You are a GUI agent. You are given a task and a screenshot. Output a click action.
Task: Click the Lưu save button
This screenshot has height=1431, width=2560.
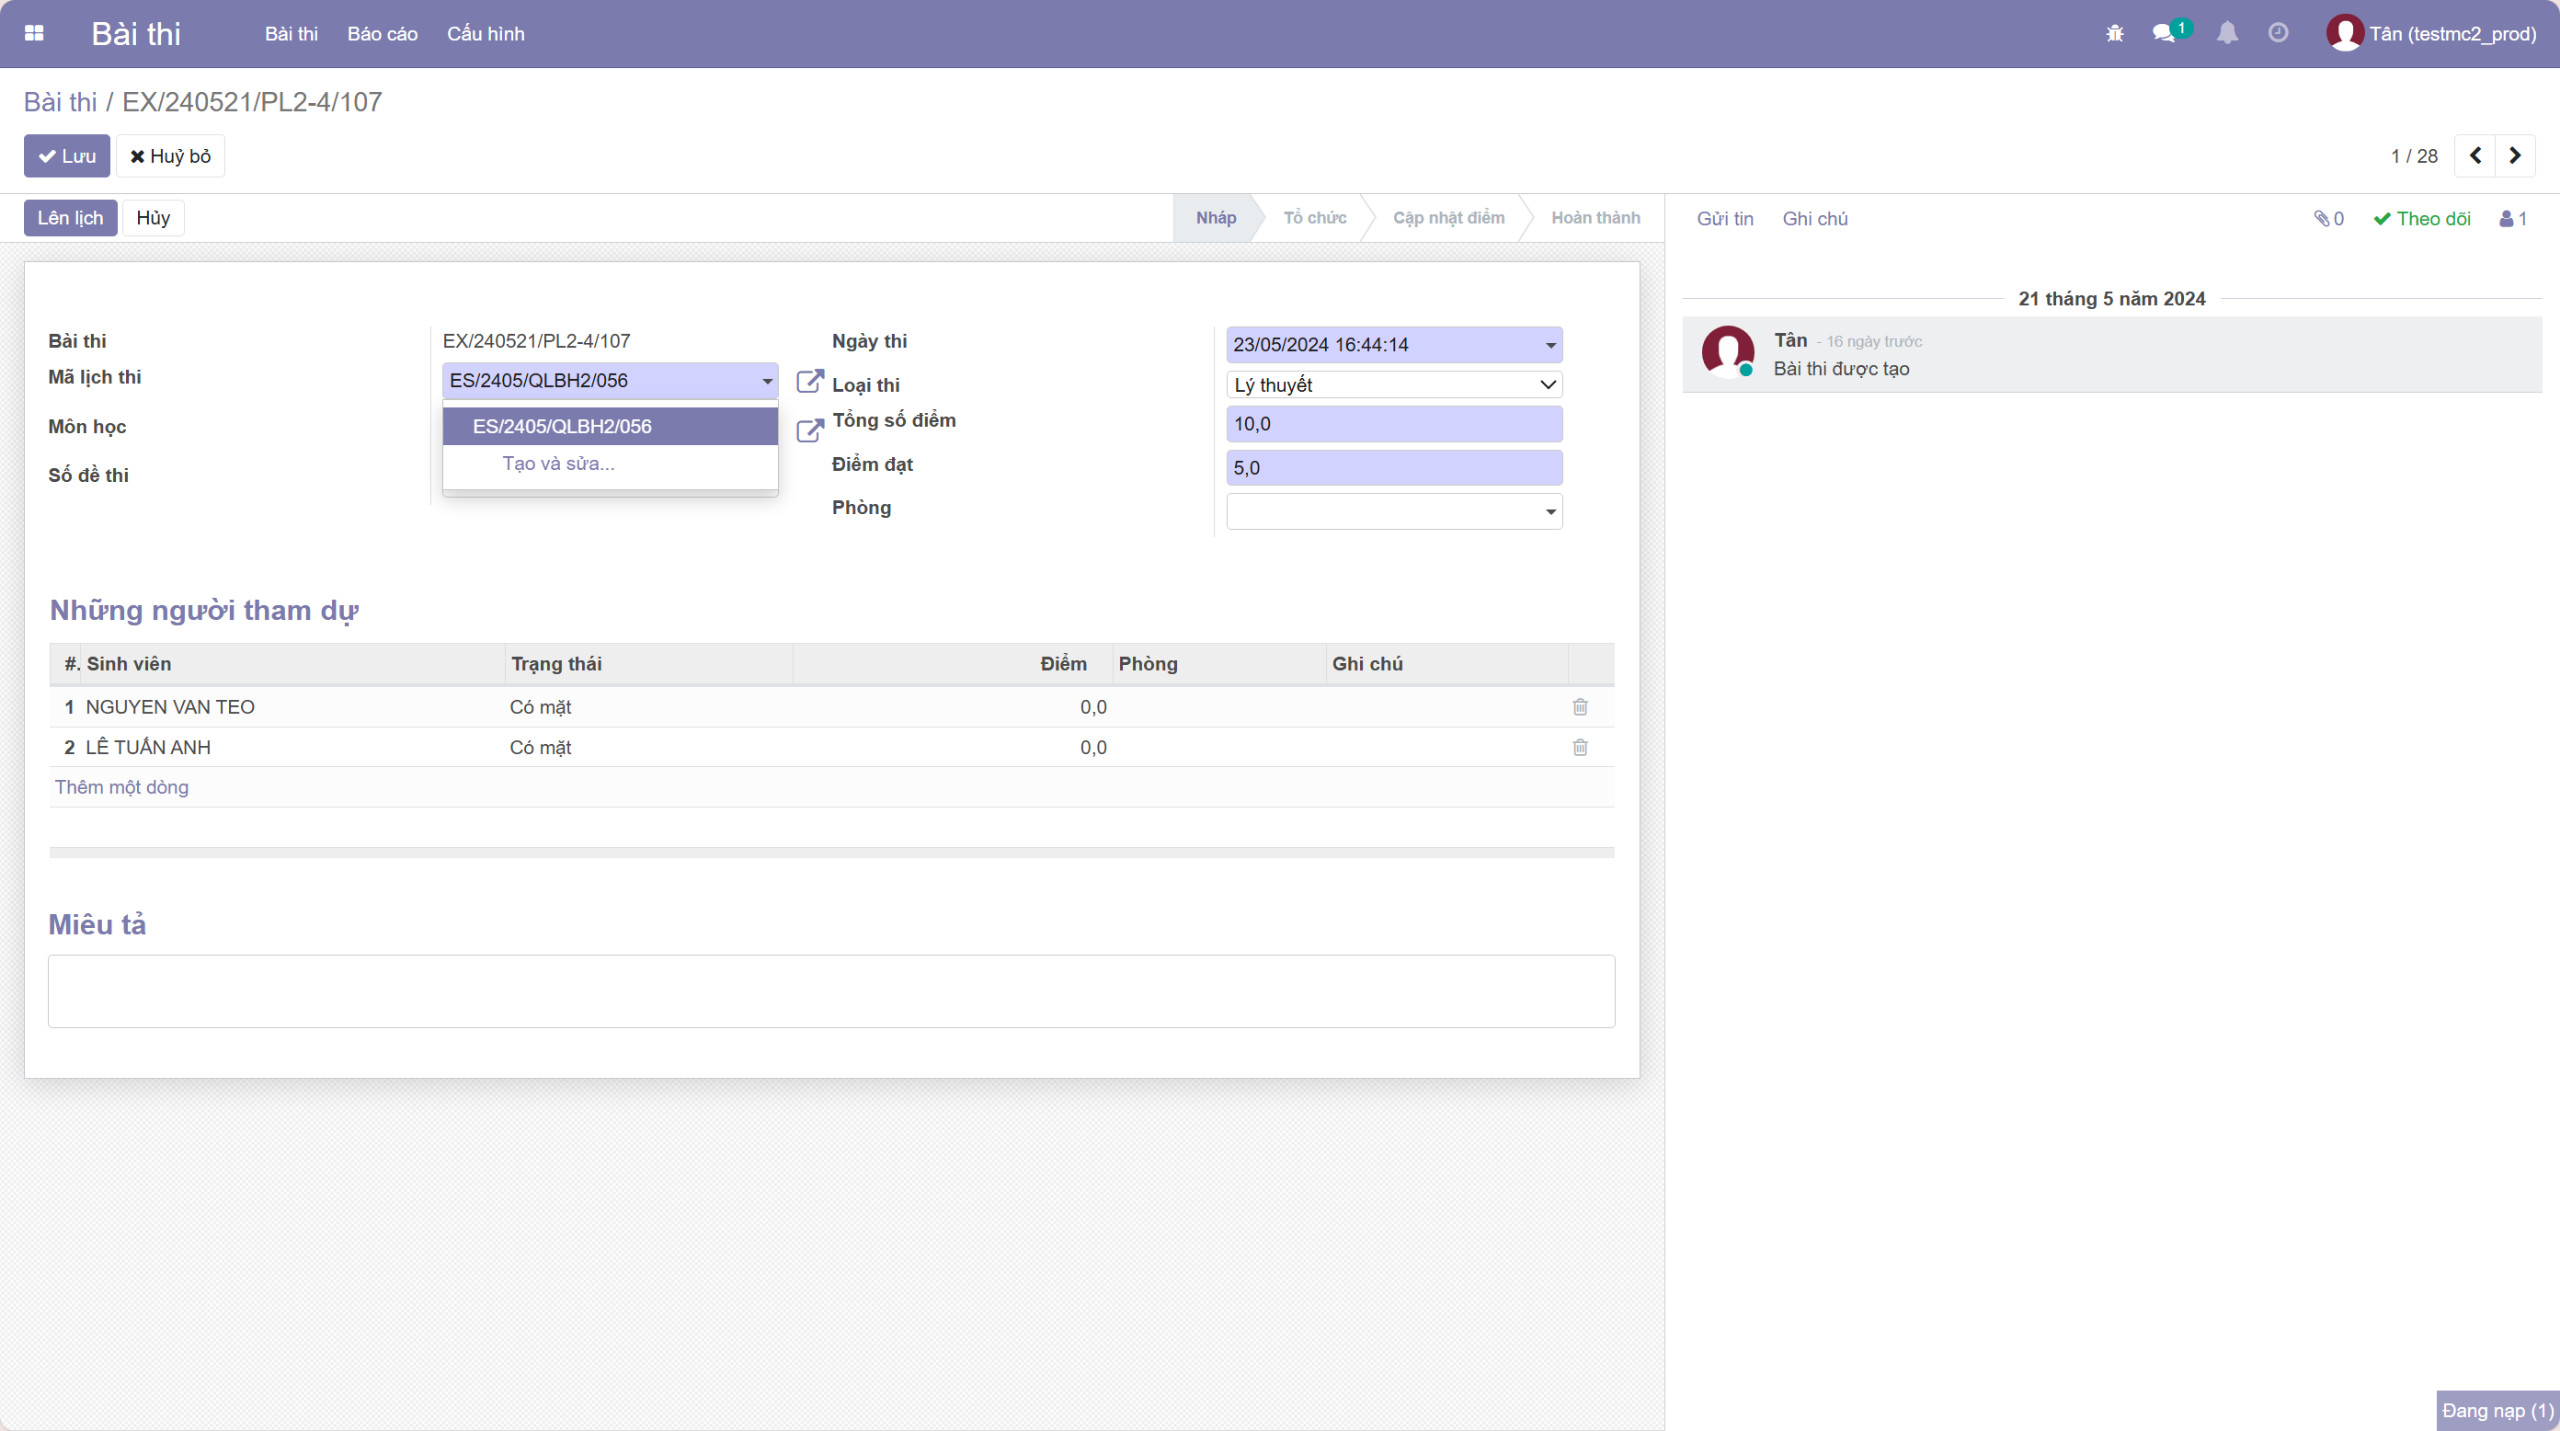pyautogui.click(x=67, y=156)
